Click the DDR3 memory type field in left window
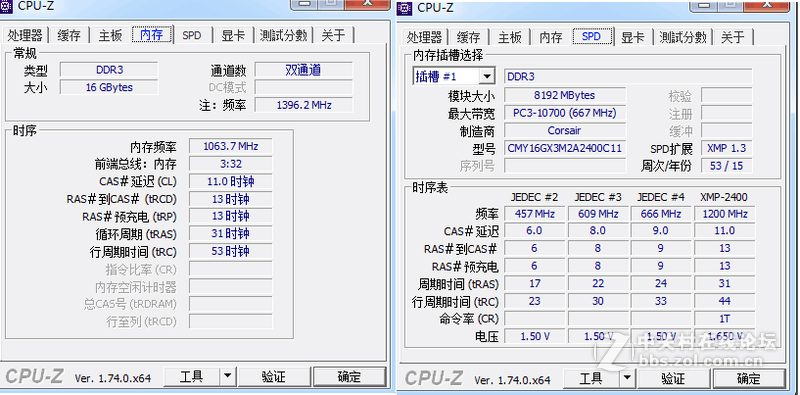This screenshot has width=800, height=395. click(x=109, y=70)
